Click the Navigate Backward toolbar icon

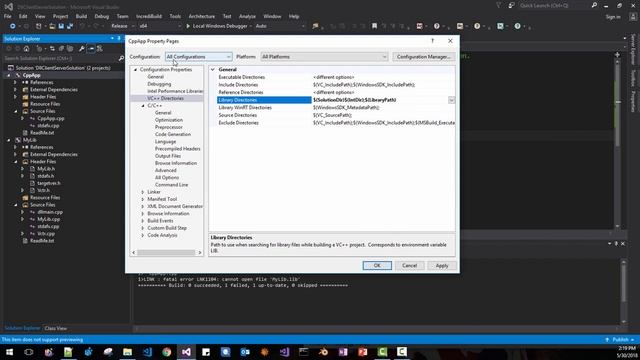click(x=13, y=26)
